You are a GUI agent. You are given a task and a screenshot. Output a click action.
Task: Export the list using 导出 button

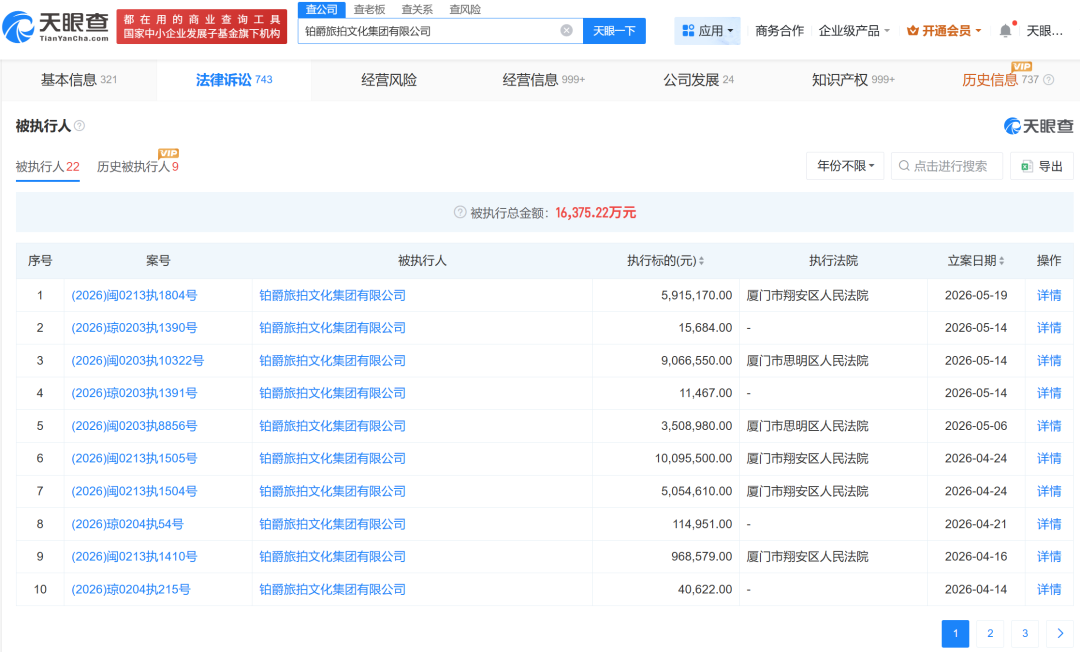(1041, 166)
